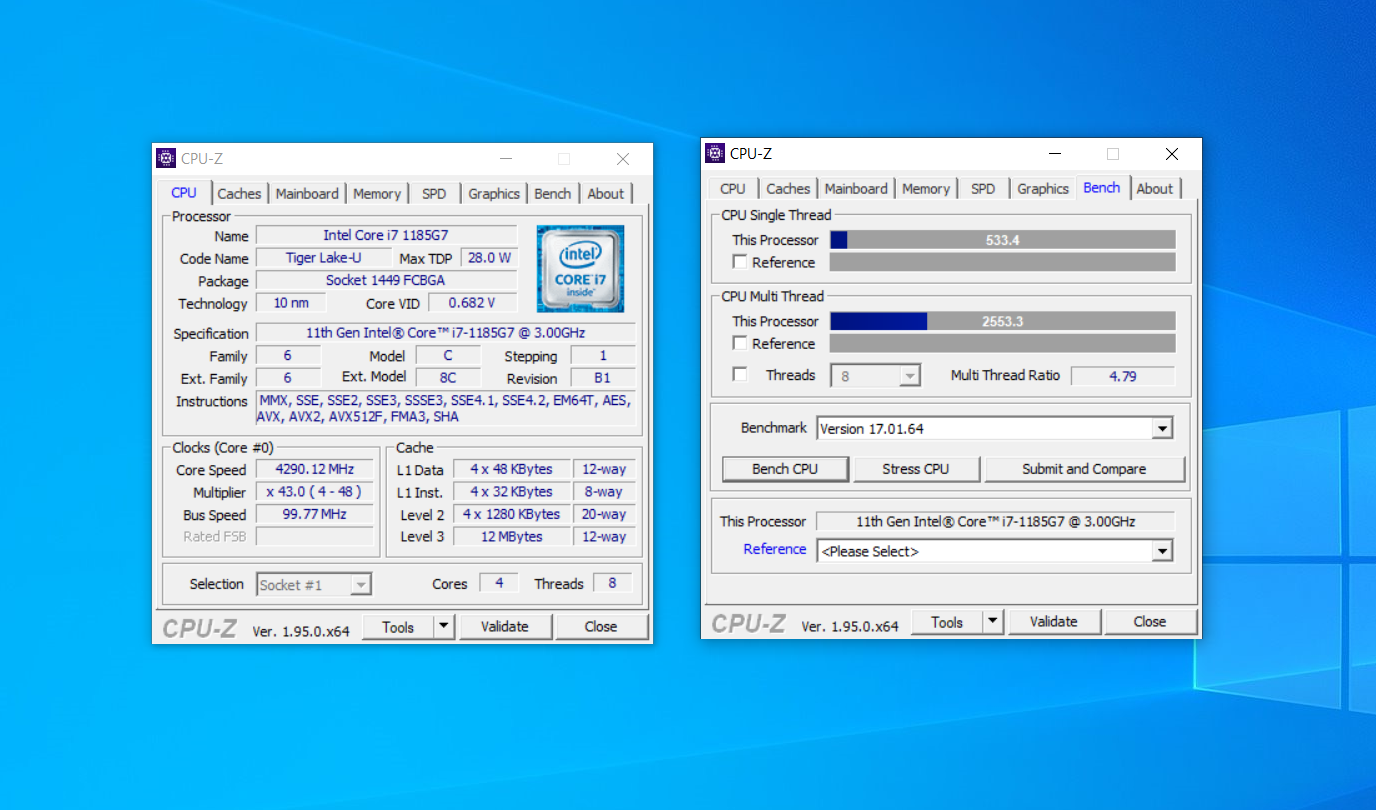The width and height of the screenshot is (1376, 810).
Task: Click Core VID value 0.682 V
Action: (473, 303)
